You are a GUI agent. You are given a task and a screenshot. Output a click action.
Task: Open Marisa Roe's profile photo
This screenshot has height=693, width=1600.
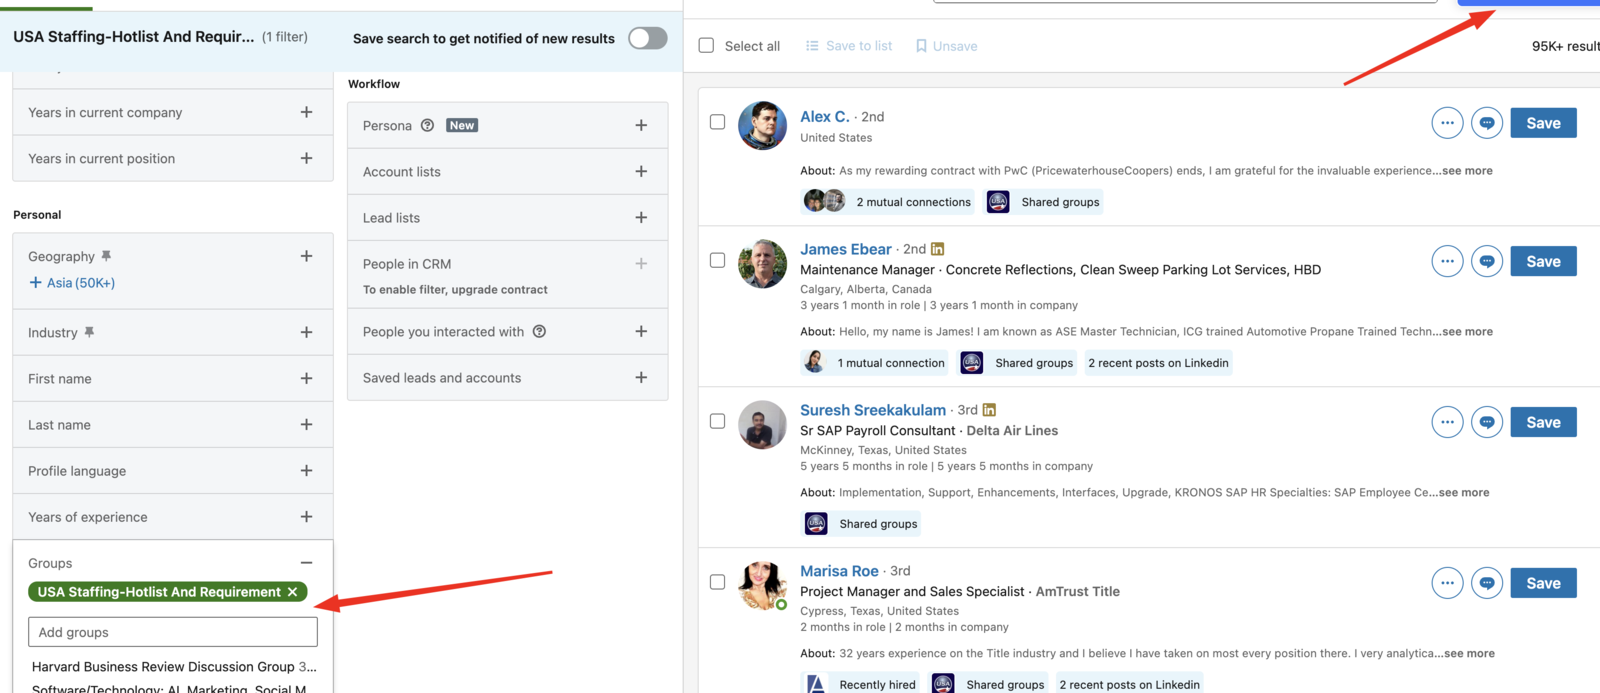coord(762,585)
